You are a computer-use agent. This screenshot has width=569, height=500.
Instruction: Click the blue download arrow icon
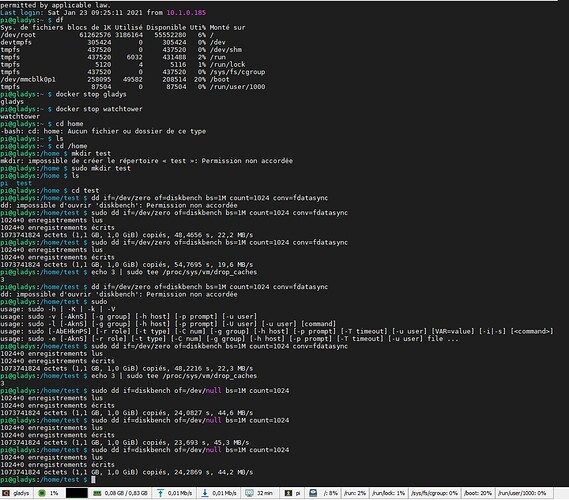[205, 493]
